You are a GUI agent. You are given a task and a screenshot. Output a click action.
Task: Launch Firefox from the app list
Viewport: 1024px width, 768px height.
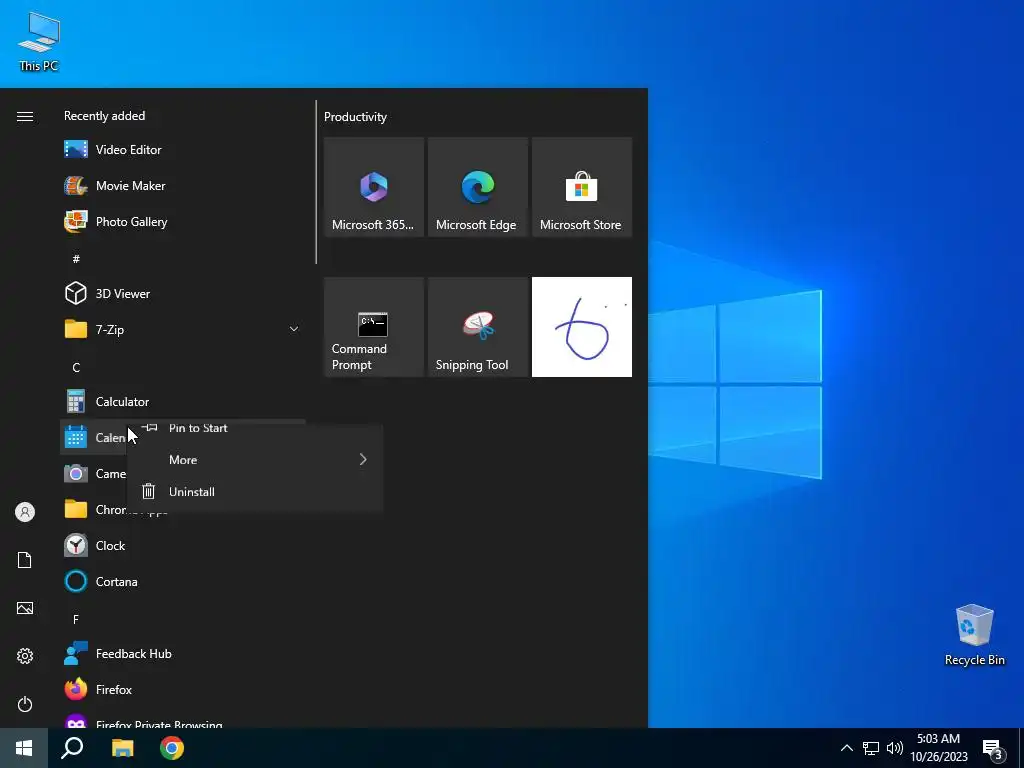coord(183,690)
